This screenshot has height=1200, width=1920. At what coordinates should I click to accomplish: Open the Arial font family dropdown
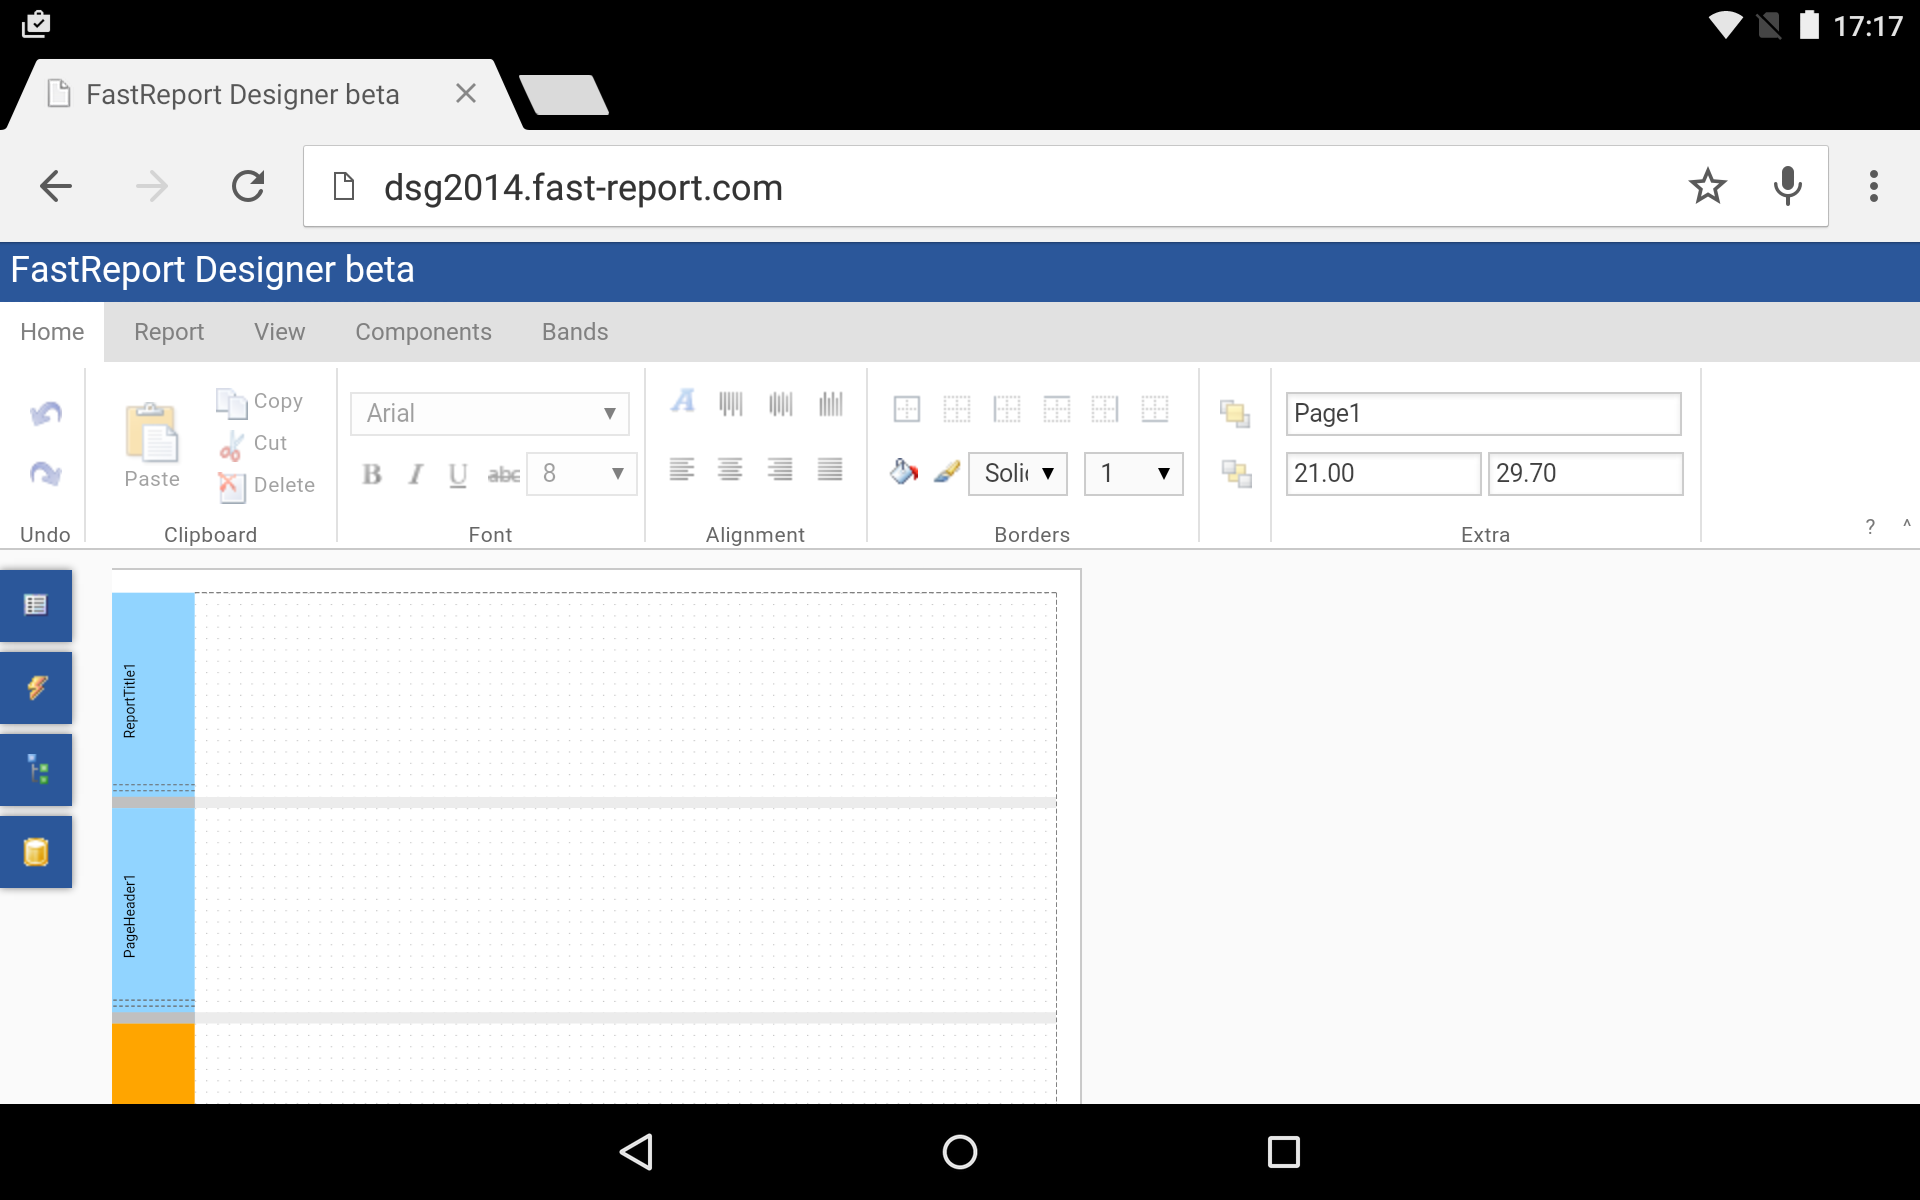[490, 413]
